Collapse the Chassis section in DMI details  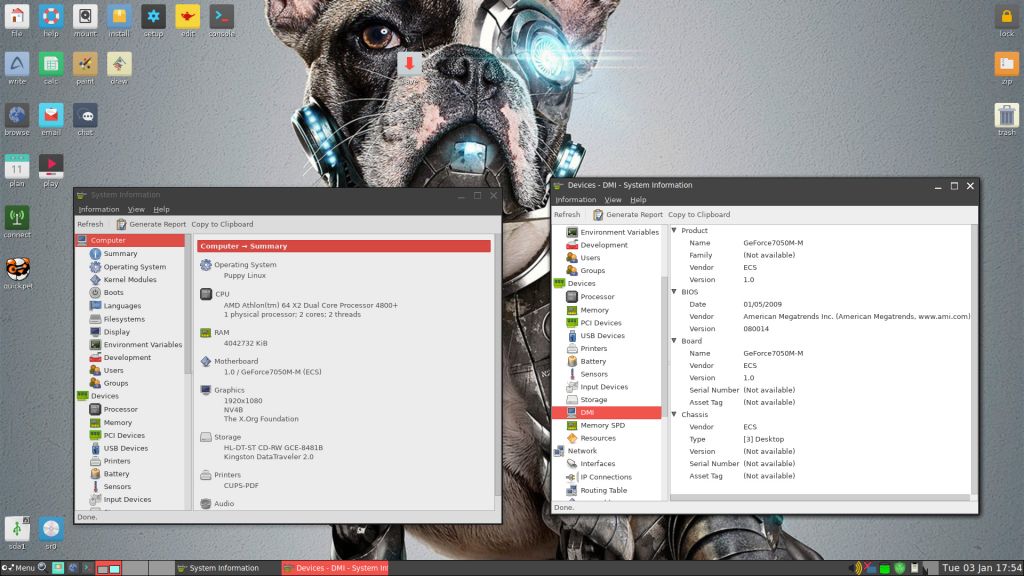pos(675,415)
